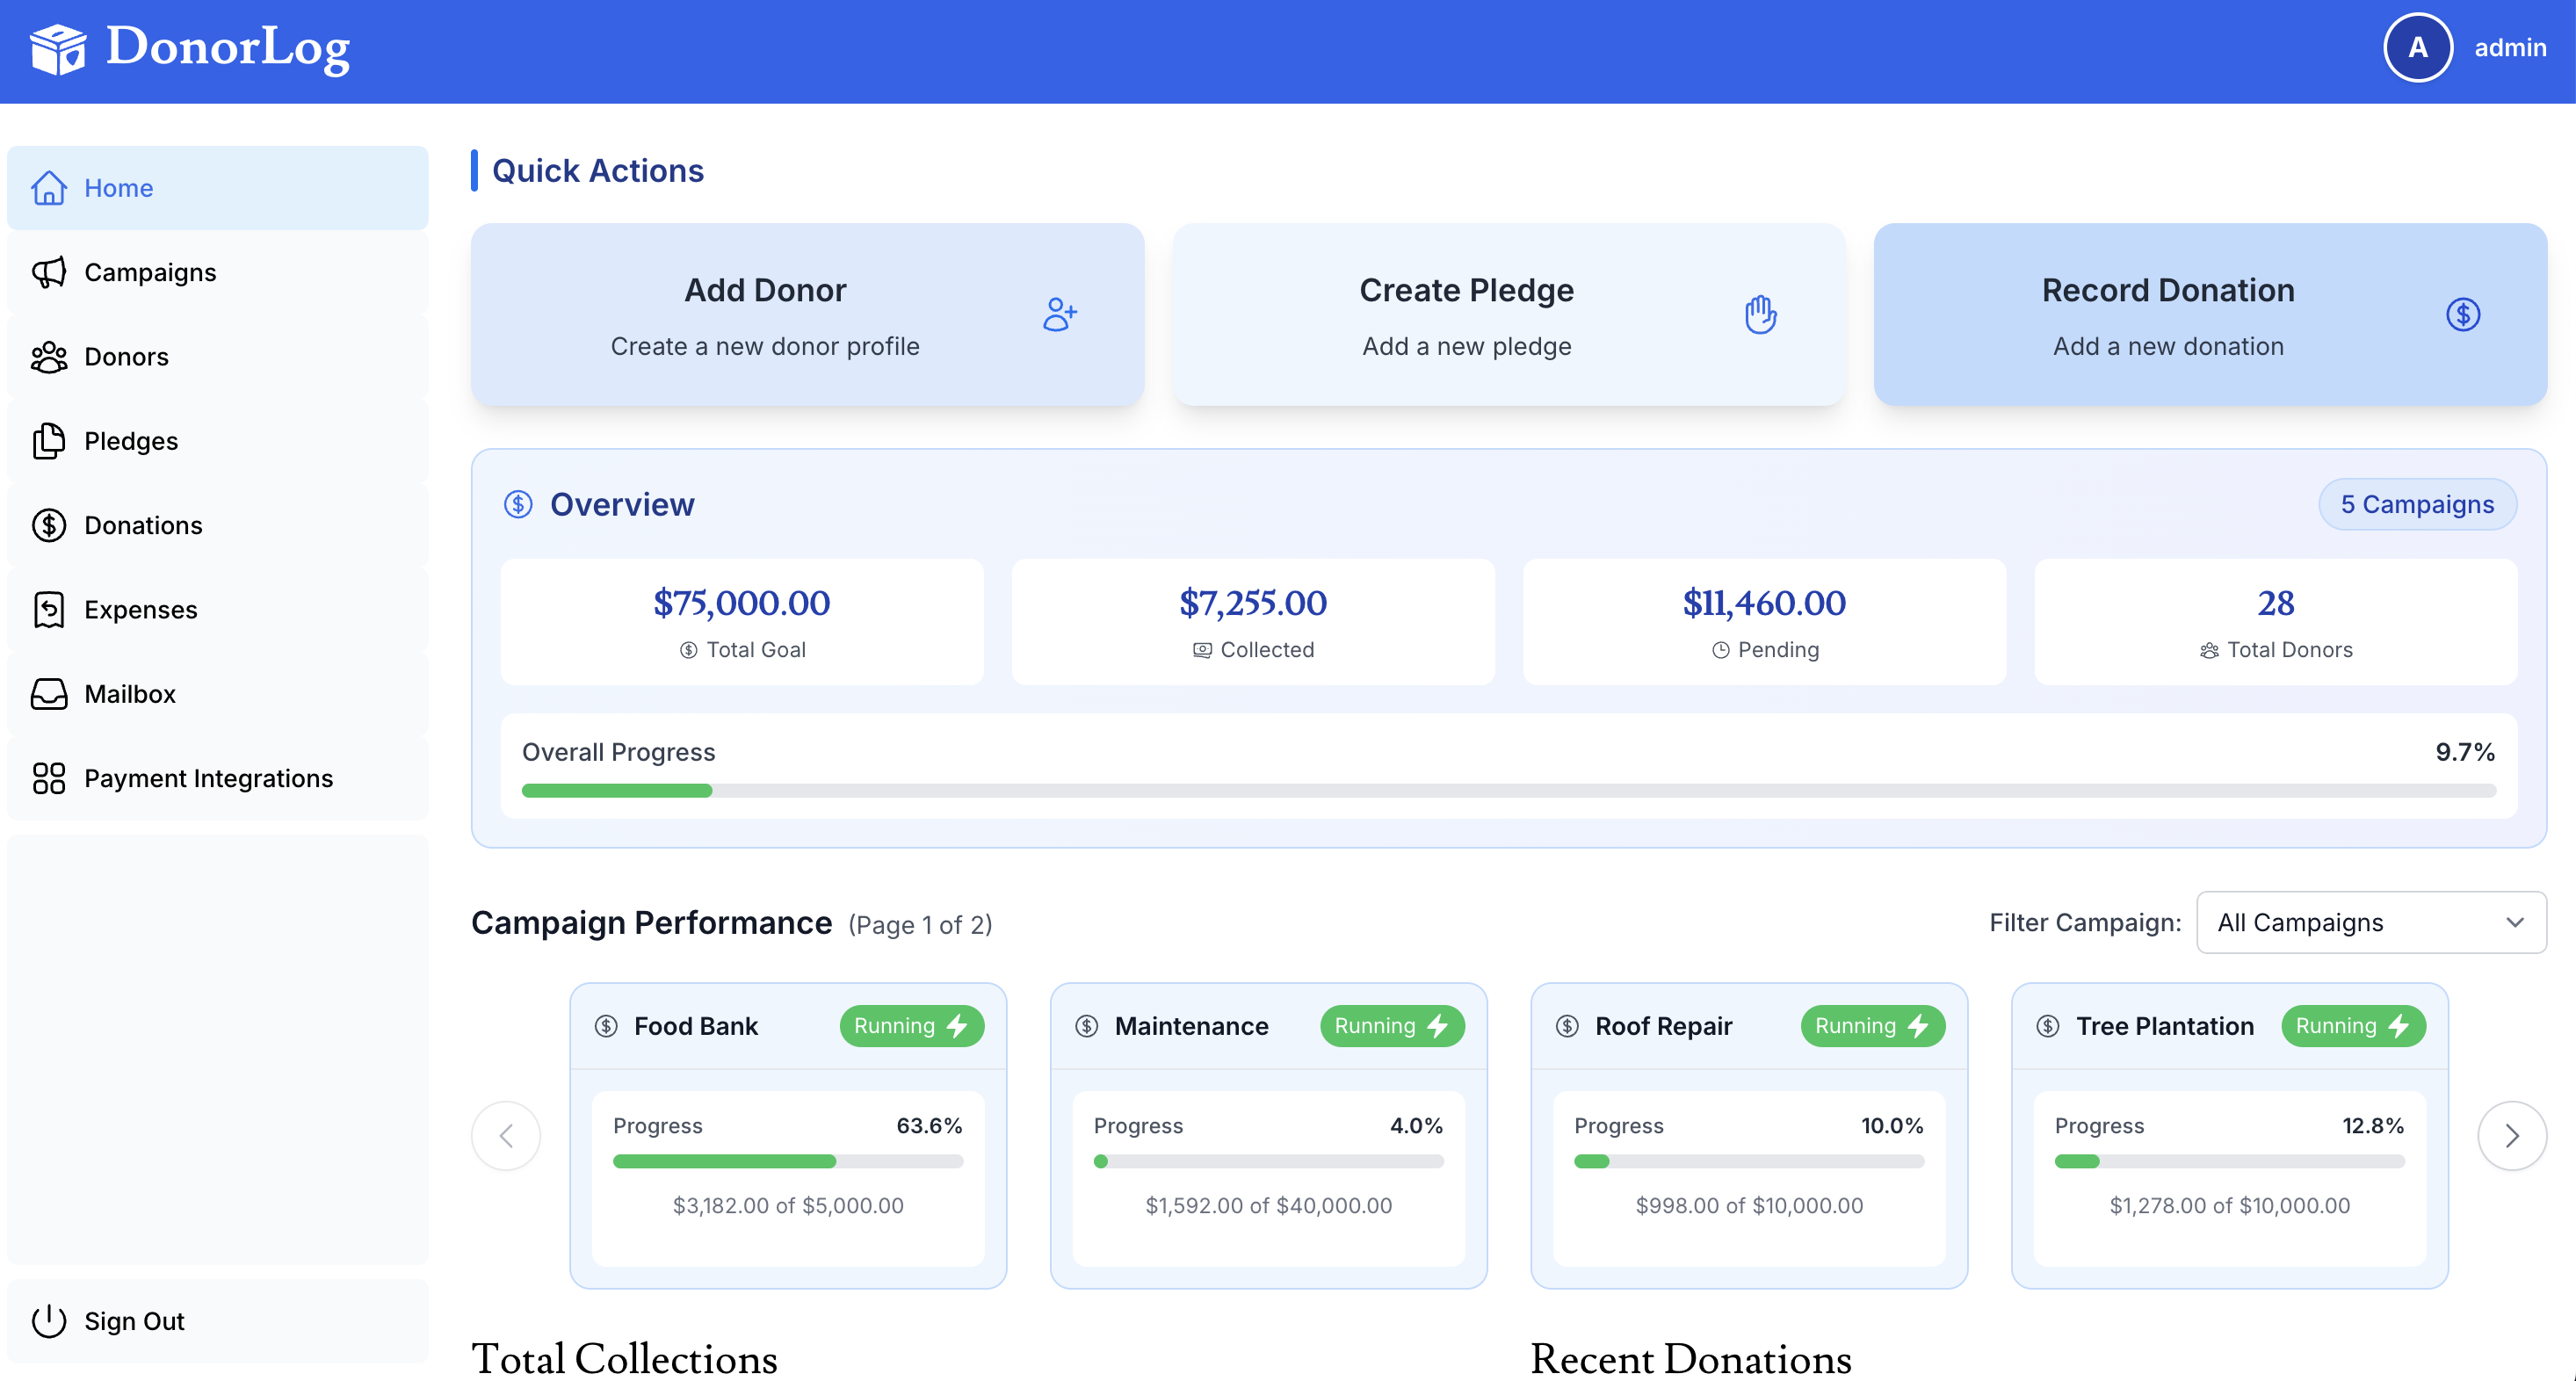This screenshot has width=2576, height=1381.
Task: Click the left chevron on the campaign carousel
Action: (x=506, y=1136)
